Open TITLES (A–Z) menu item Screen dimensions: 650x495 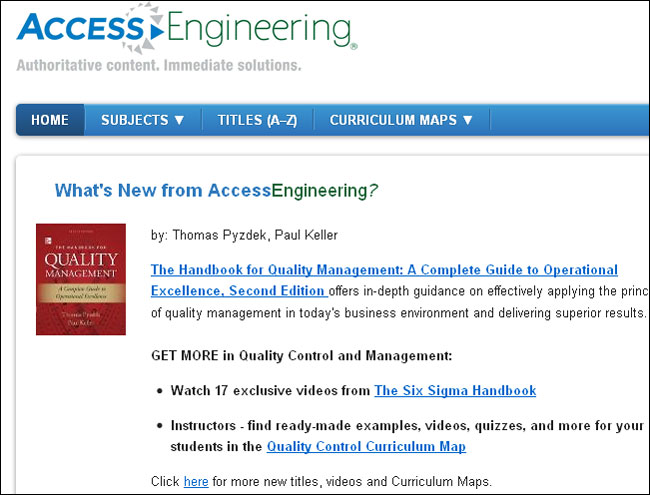pyautogui.click(x=257, y=120)
